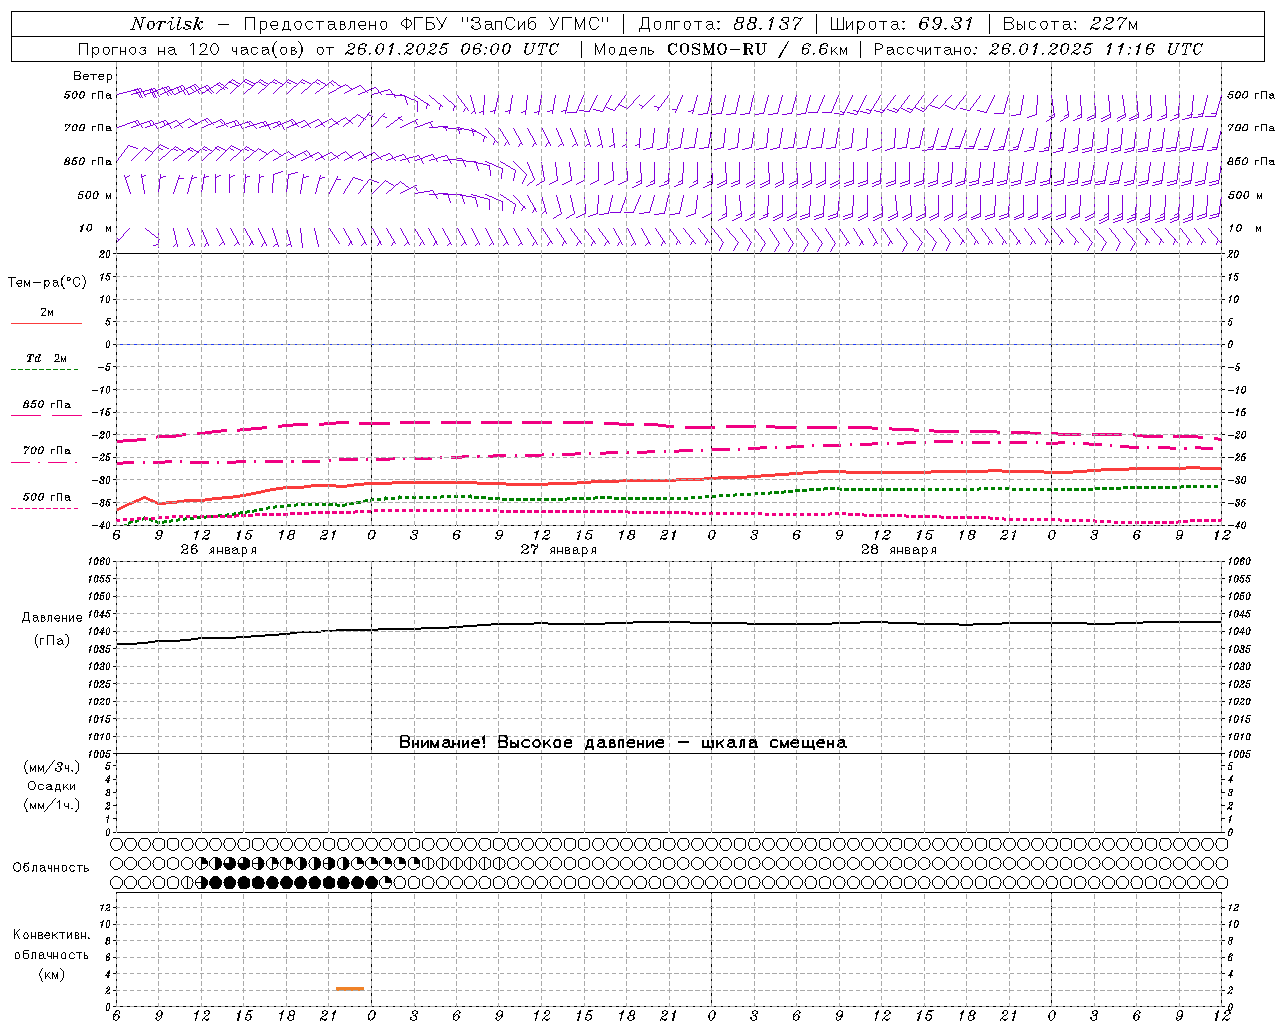Image resolution: width=1280 pixels, height=1024 pixels.
Task: Click the pink dashed '500 гПа' legend sample
Action: 45,508
